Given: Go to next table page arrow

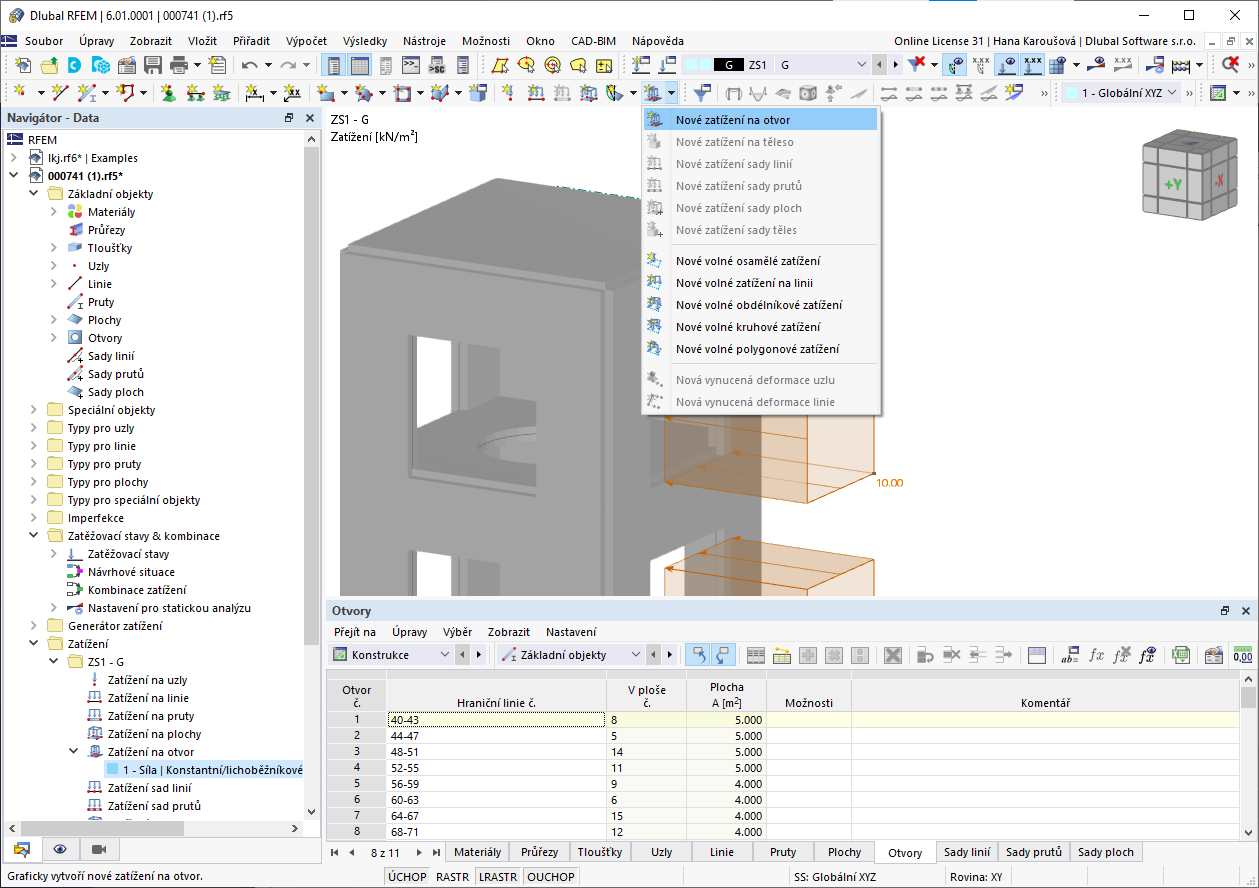Looking at the screenshot, I should click(x=419, y=852).
